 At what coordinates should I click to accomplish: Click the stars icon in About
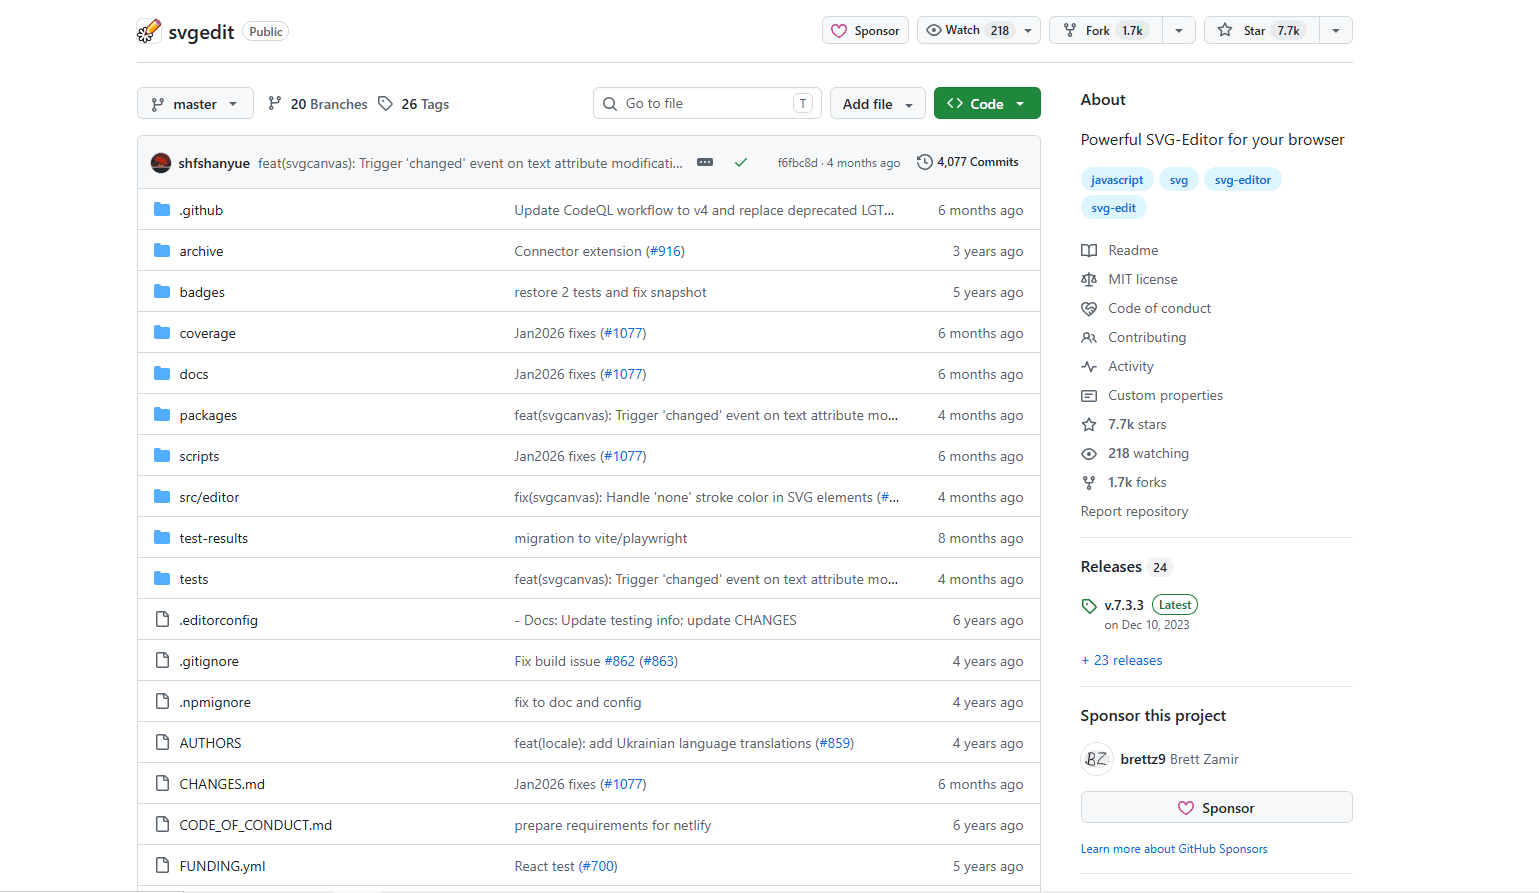point(1089,424)
